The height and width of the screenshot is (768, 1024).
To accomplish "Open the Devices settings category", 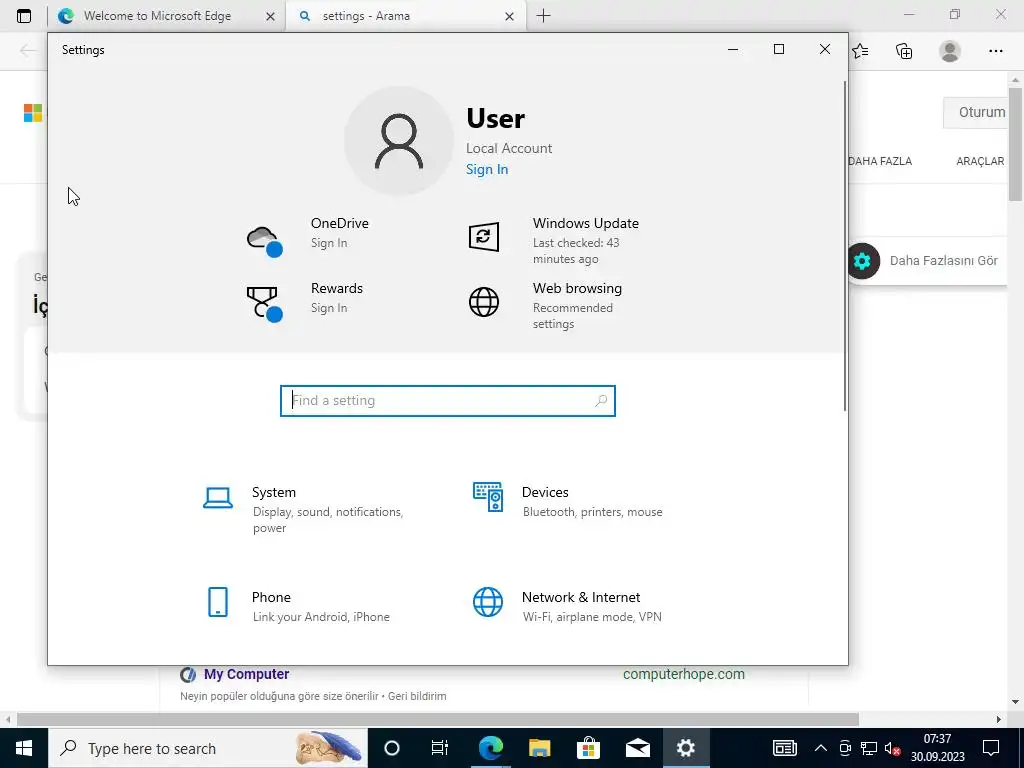I will click(x=567, y=501).
